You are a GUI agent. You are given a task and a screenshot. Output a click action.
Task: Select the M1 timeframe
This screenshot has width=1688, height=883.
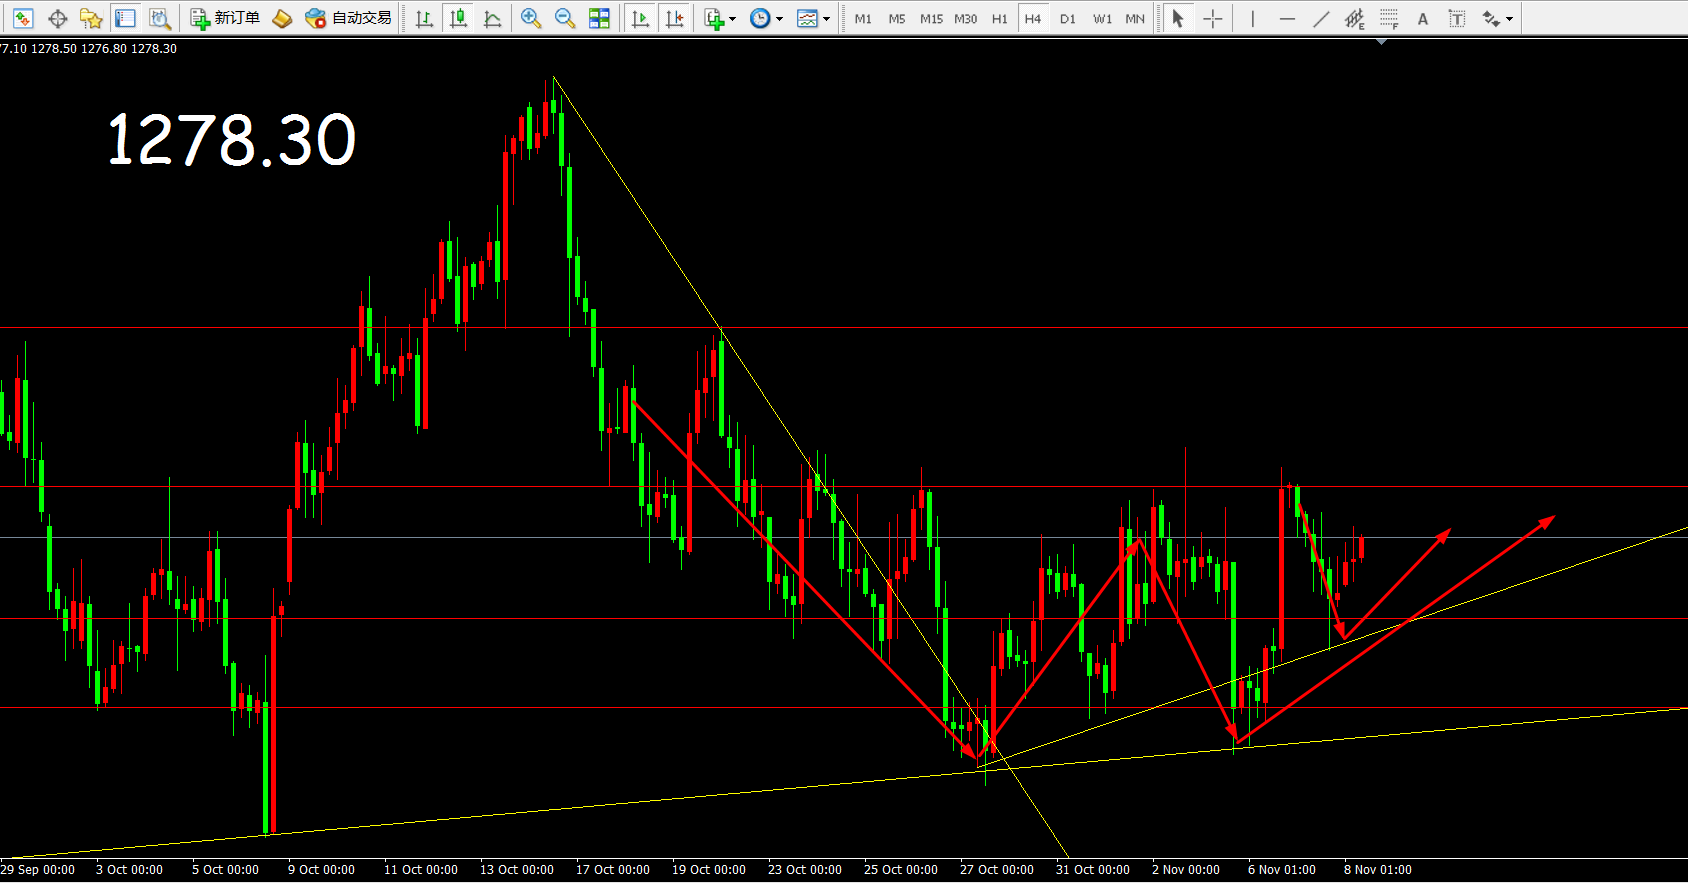pos(863,18)
